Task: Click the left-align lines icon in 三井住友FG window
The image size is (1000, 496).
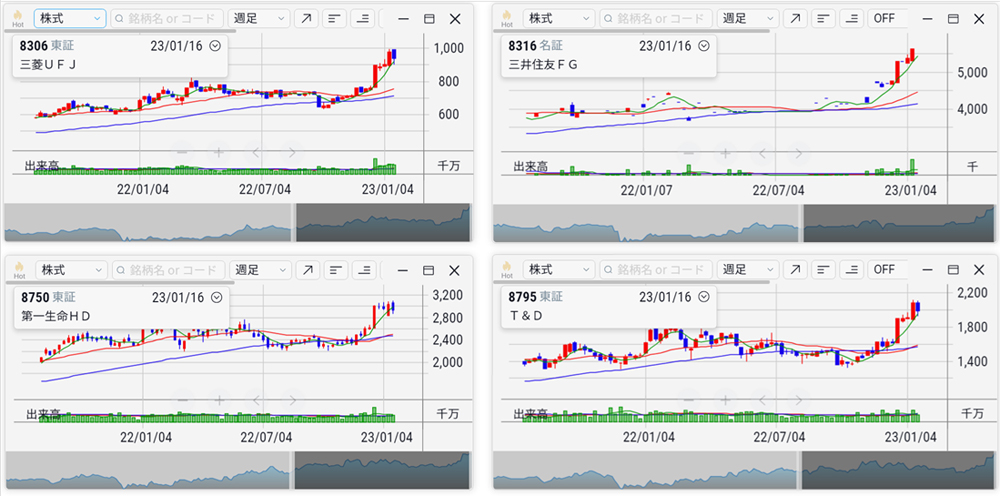Action: click(823, 18)
